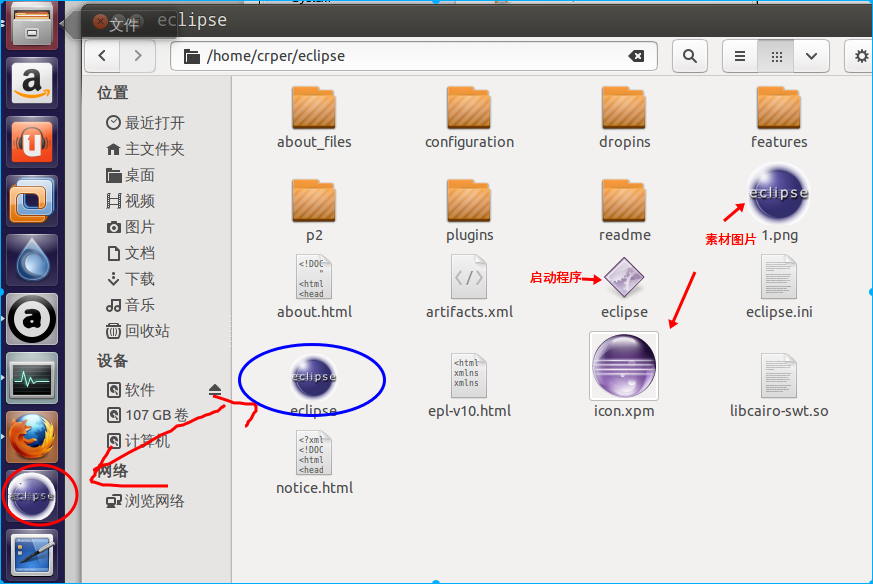Open the VirtualBox-style dock icon

(32, 201)
